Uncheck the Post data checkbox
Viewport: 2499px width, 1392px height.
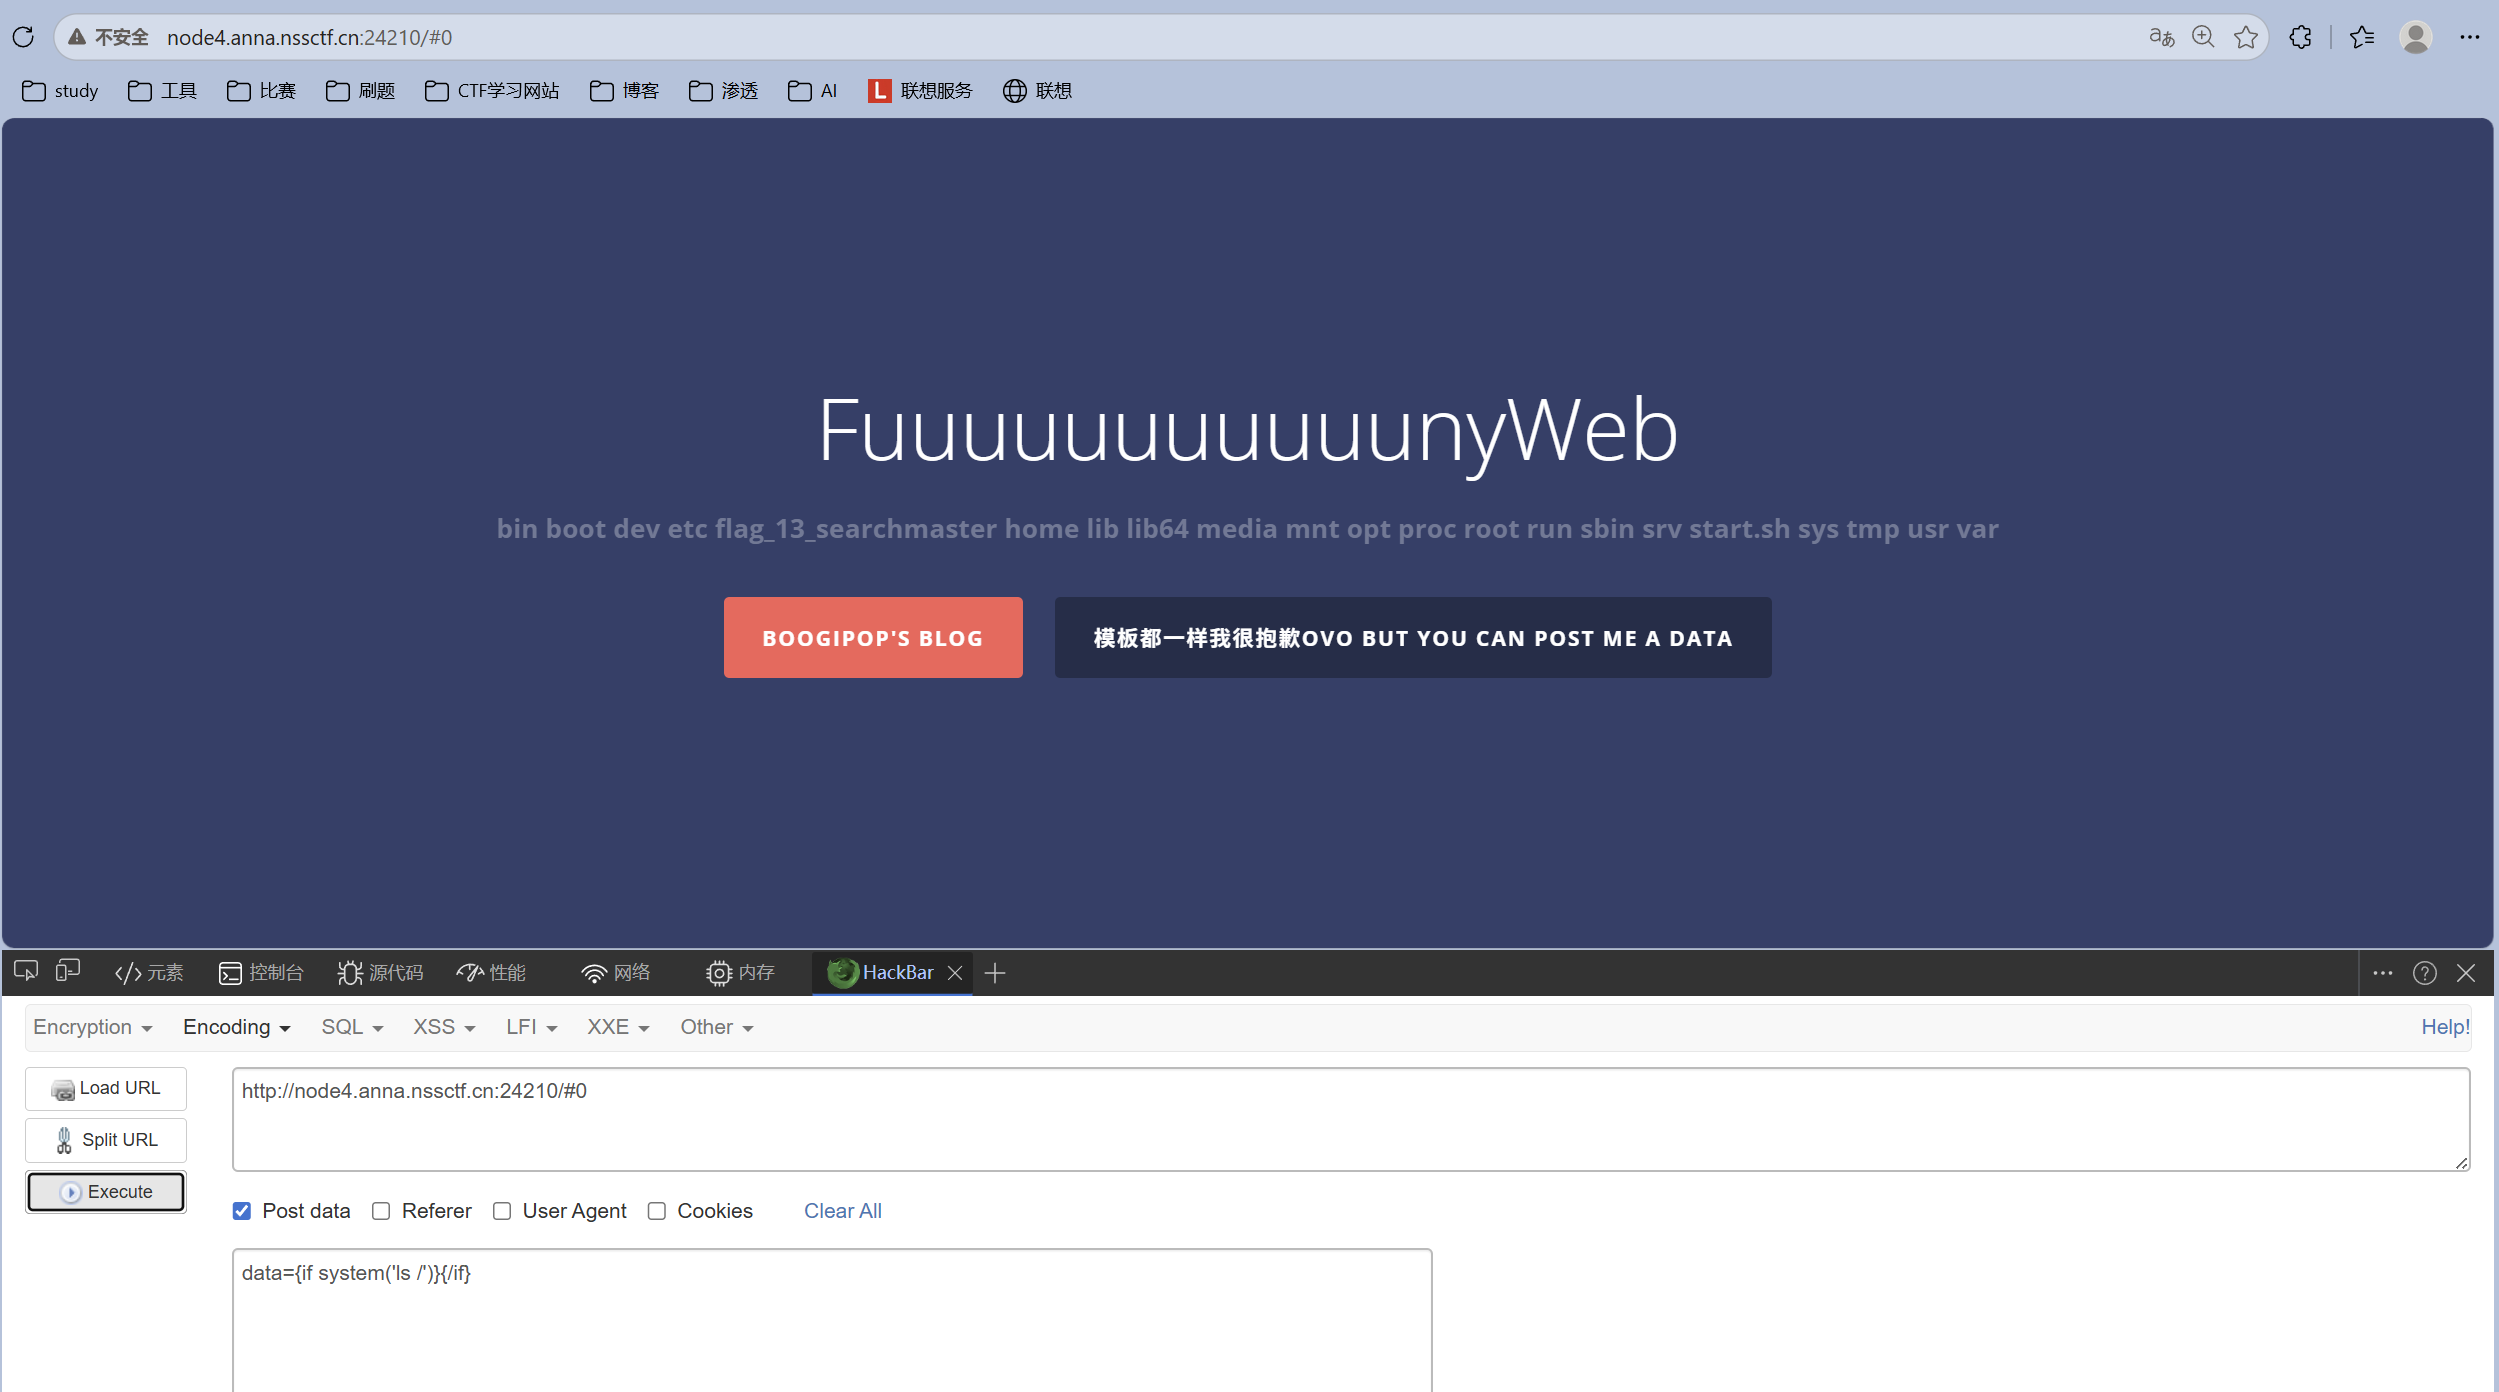tap(242, 1211)
